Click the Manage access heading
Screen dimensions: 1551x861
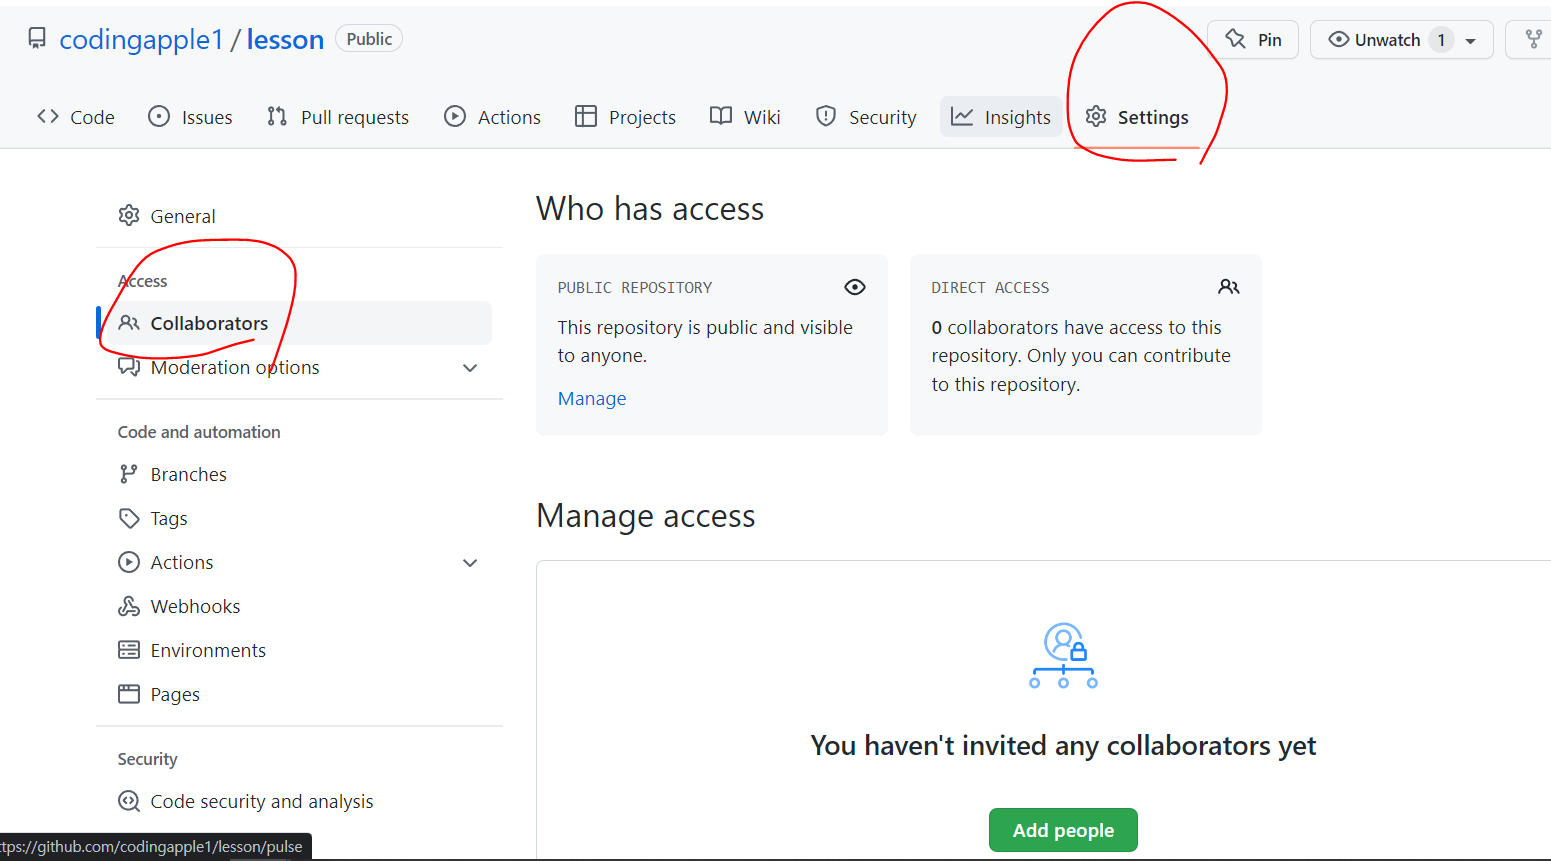[646, 516]
